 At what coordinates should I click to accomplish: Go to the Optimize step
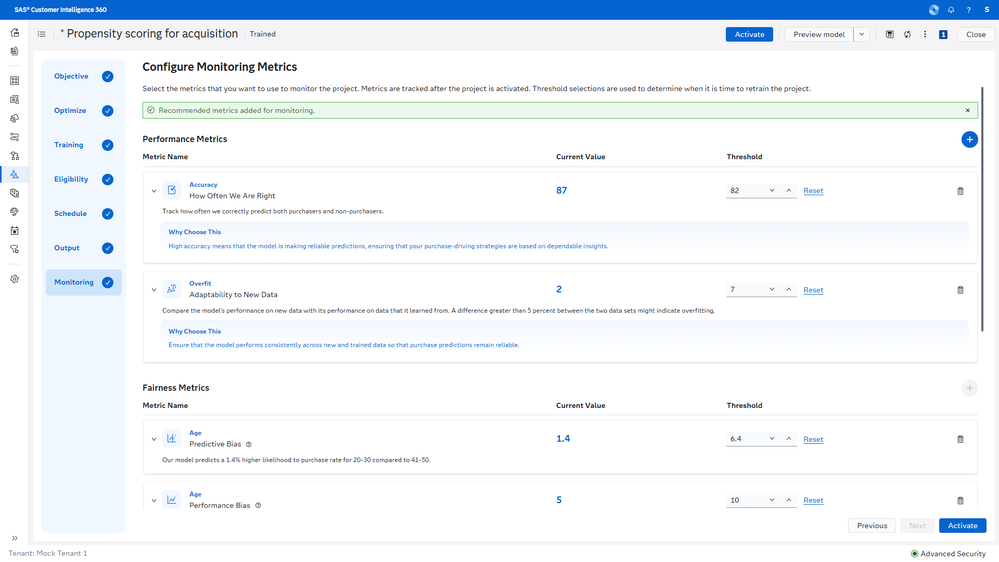(x=83, y=111)
